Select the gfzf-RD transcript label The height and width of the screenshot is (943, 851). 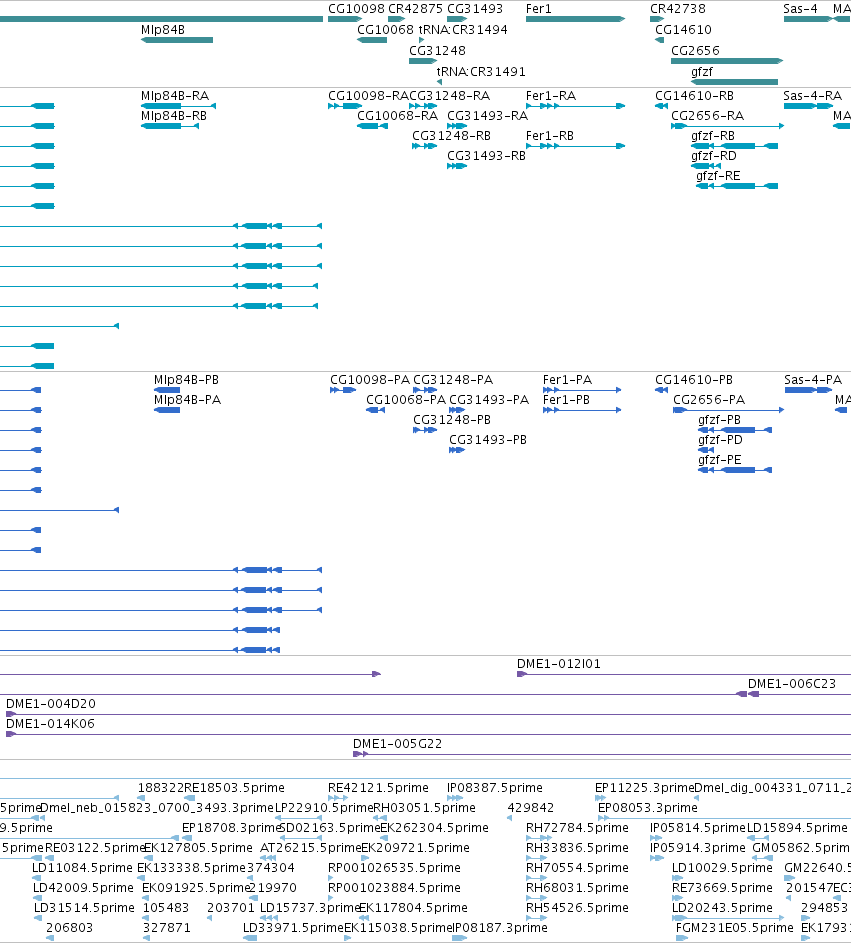coord(714,156)
